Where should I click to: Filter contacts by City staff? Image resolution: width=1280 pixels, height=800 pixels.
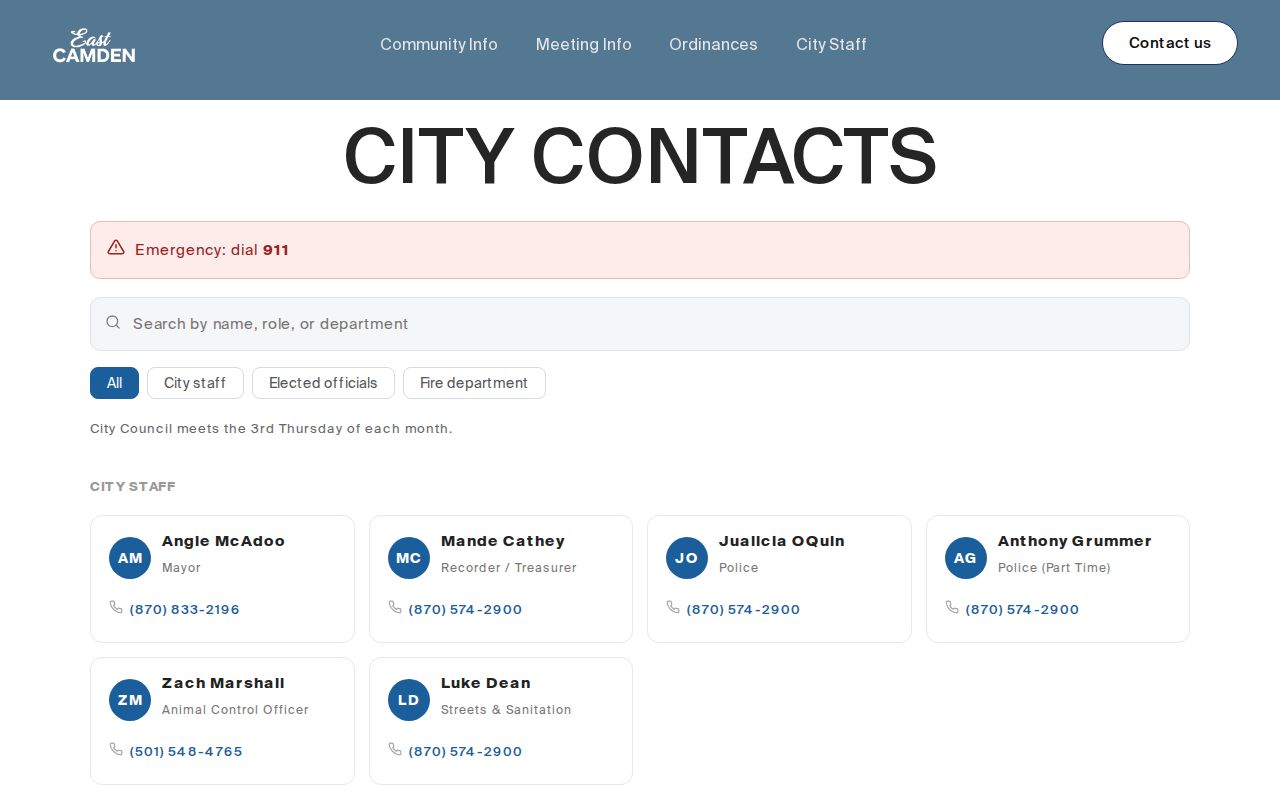pyautogui.click(x=195, y=383)
